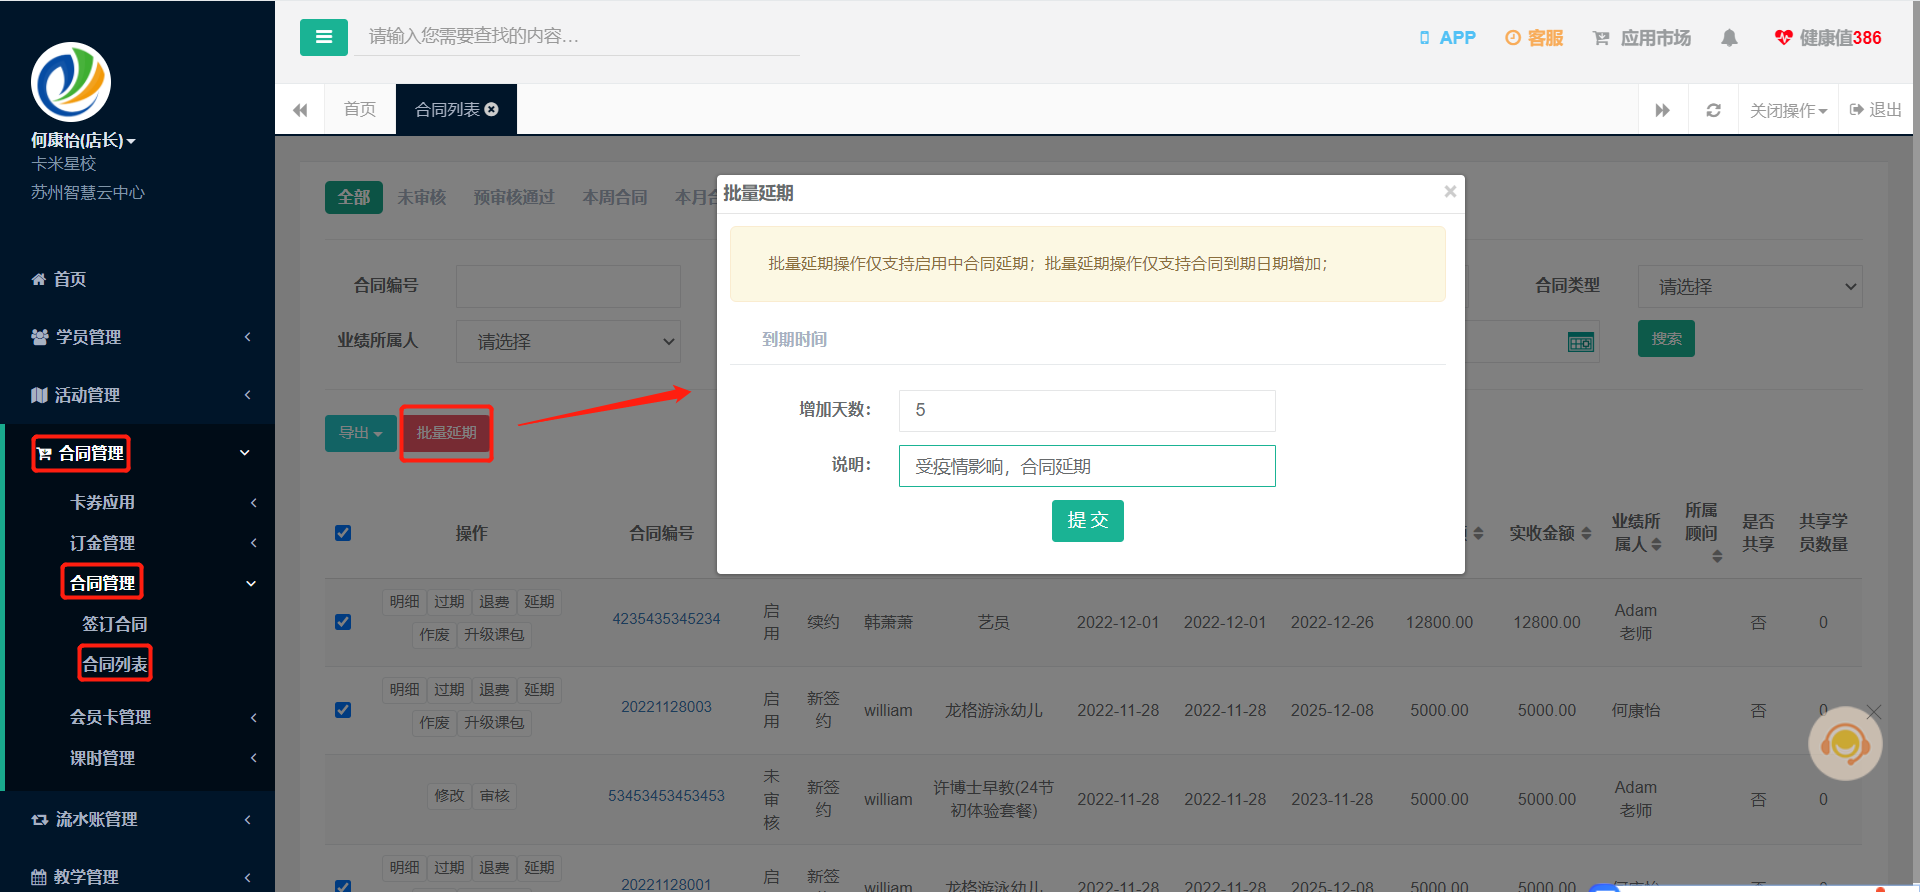Click the tab scroll-left double arrow
The width and height of the screenshot is (1920, 892).
click(x=300, y=110)
